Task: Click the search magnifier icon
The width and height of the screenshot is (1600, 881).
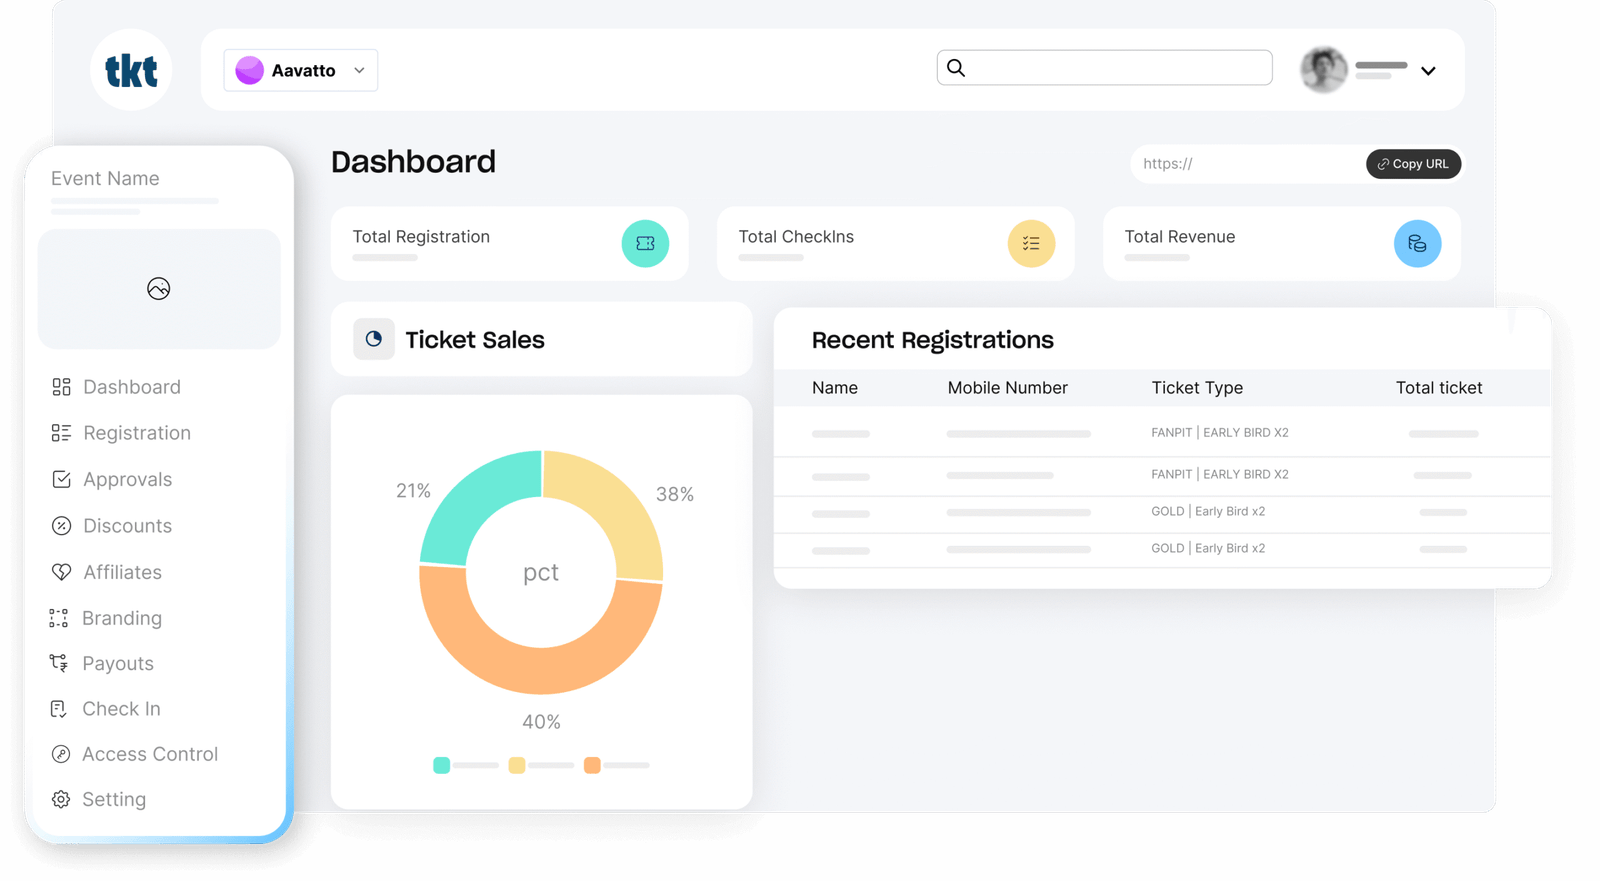Action: pos(956,68)
